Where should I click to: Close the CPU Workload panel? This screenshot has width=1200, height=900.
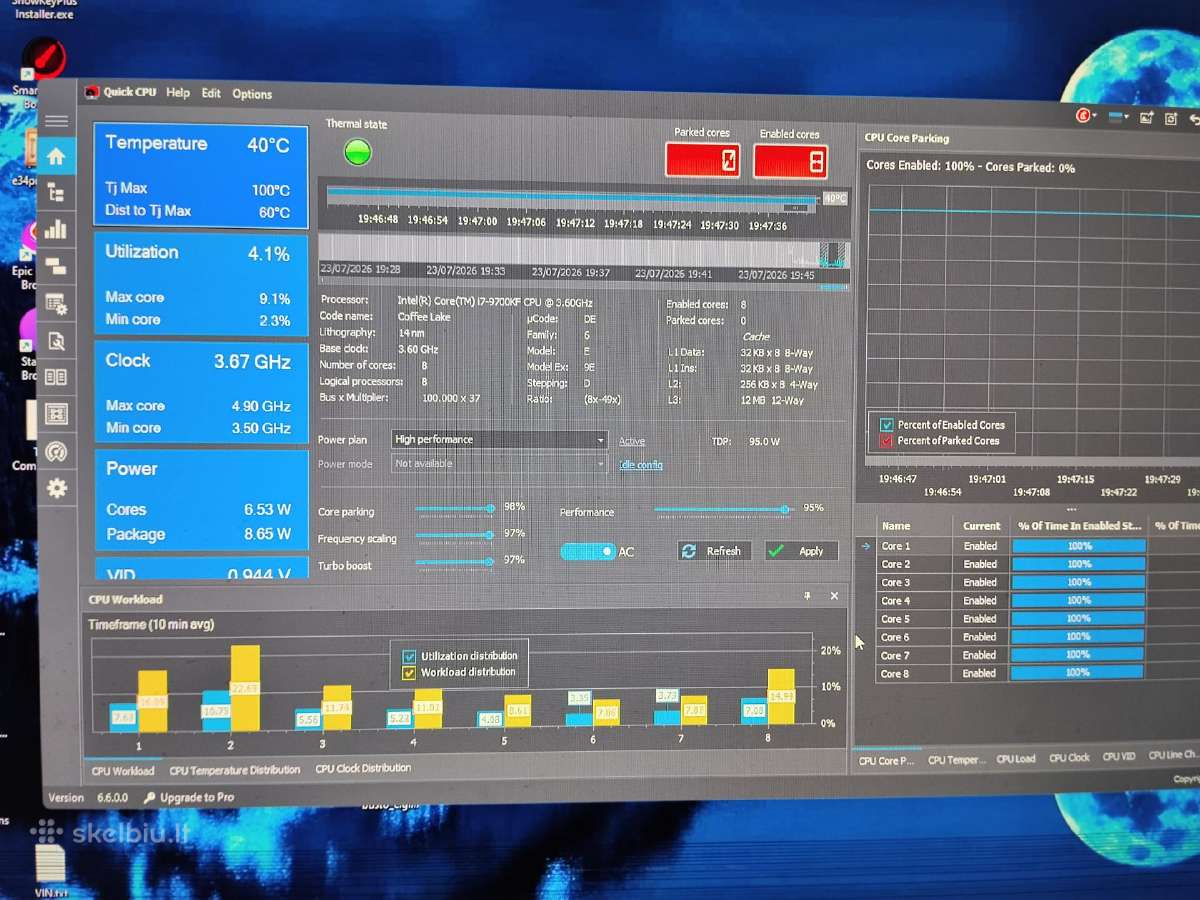point(834,595)
